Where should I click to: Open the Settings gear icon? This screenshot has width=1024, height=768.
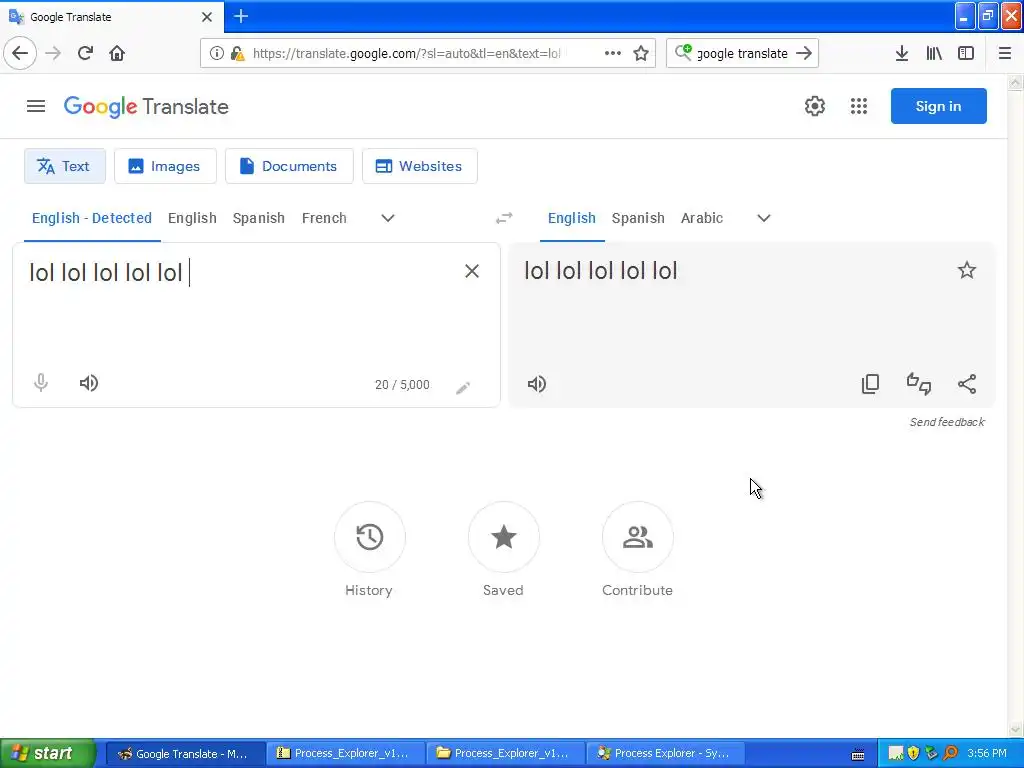coord(814,106)
